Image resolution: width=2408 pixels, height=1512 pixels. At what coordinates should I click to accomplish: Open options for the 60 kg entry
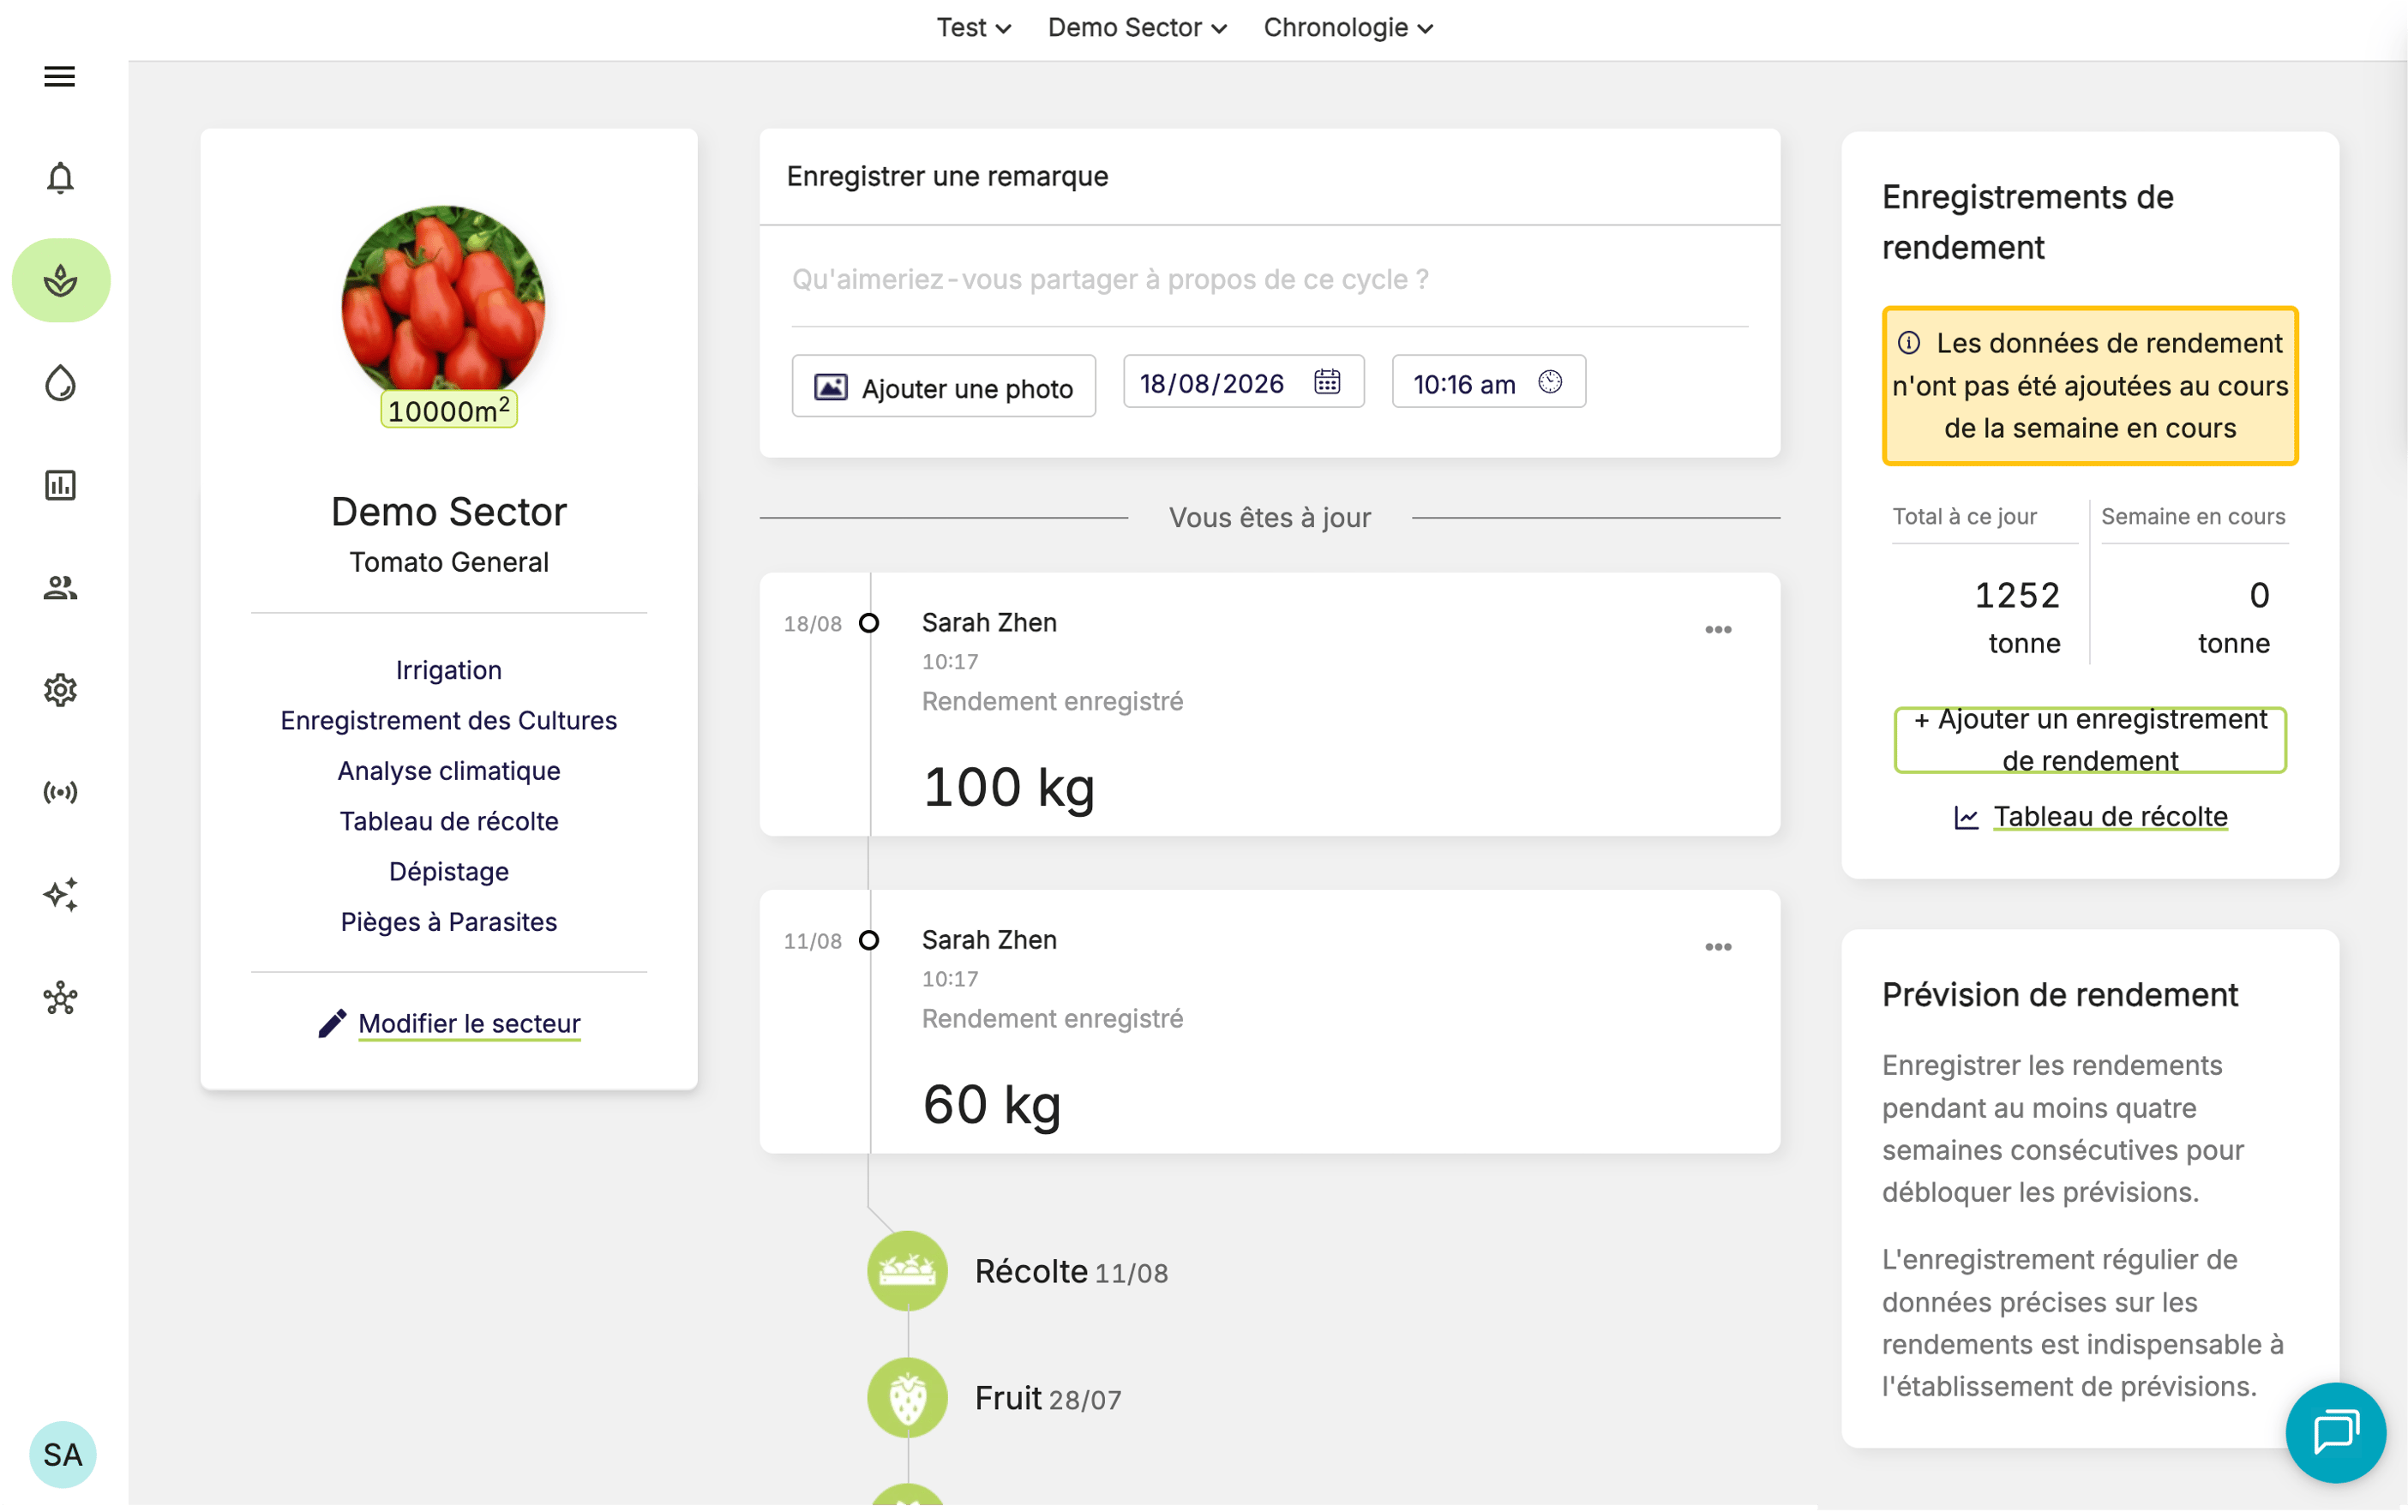click(x=1718, y=947)
